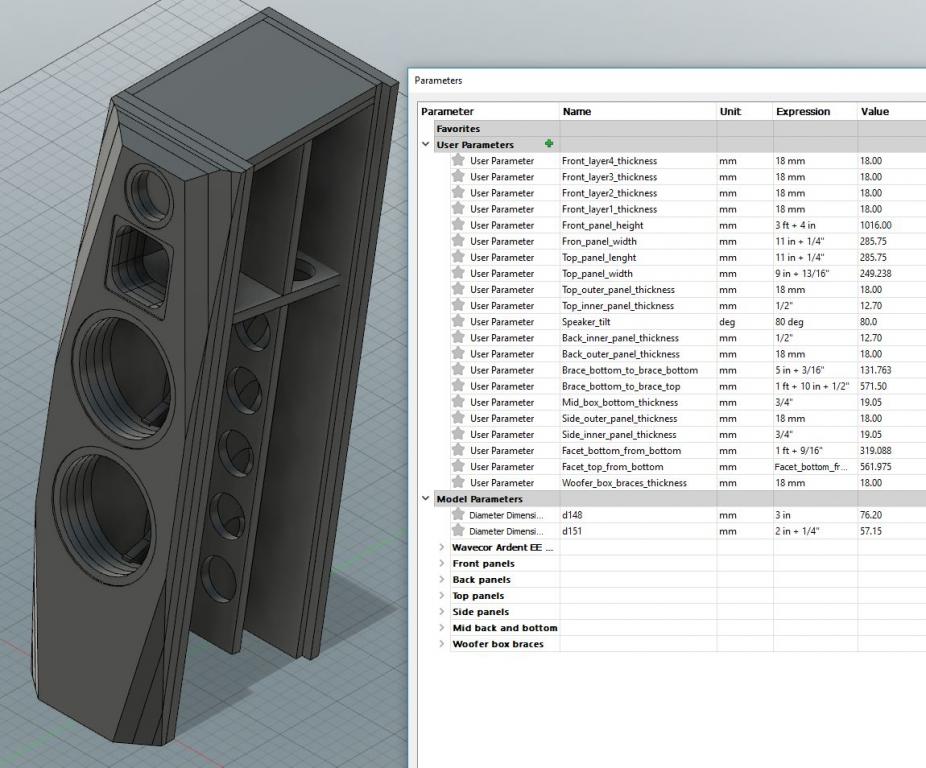Favorite the Fron_panel_width parameter star
Viewport: 926px width, 768px height.
point(458,240)
